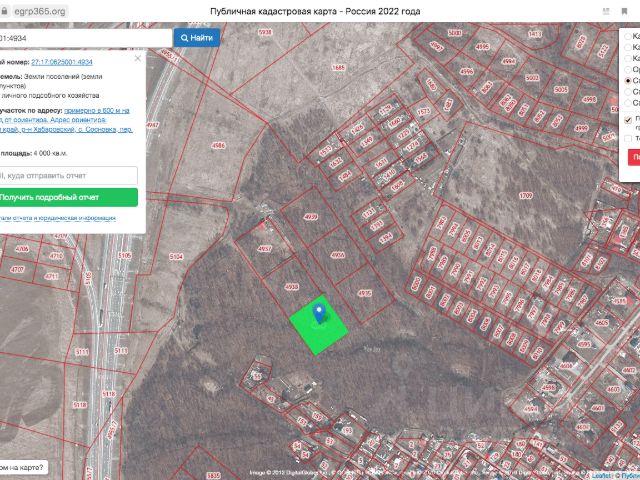The width and height of the screenshot is (640, 480).
Task: Click the egrp365.org address field
Action: [40, 11]
